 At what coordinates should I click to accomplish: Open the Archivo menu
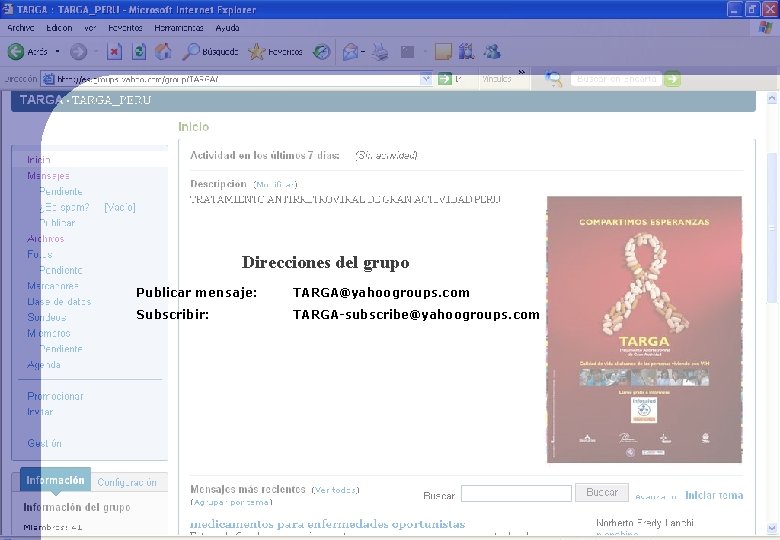pyautogui.click(x=20, y=28)
